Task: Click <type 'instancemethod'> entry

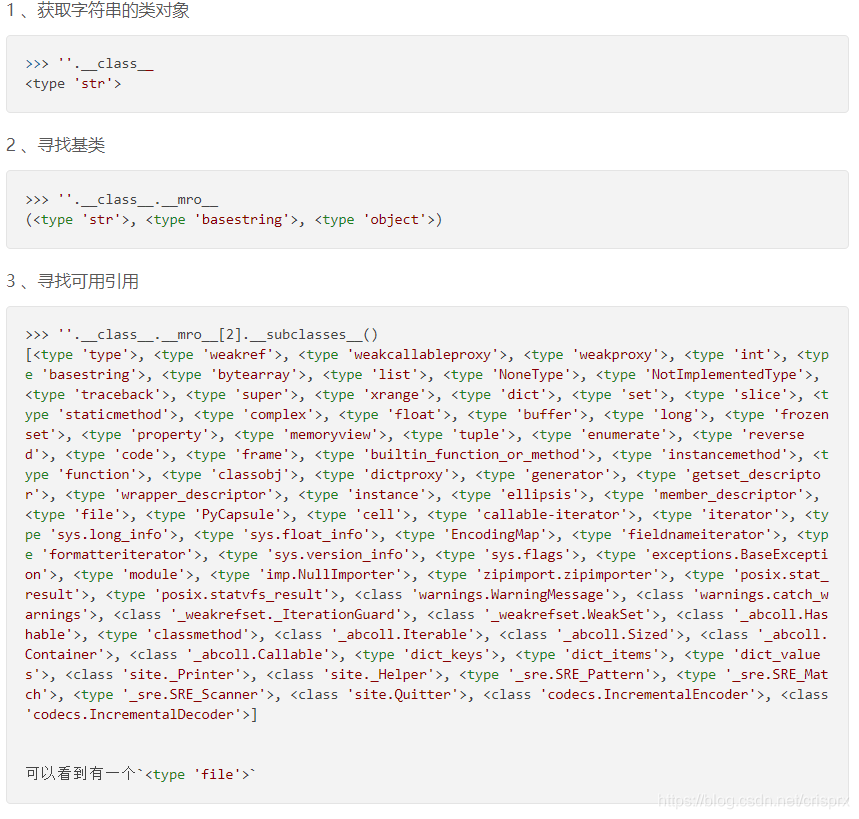Action: [705, 455]
